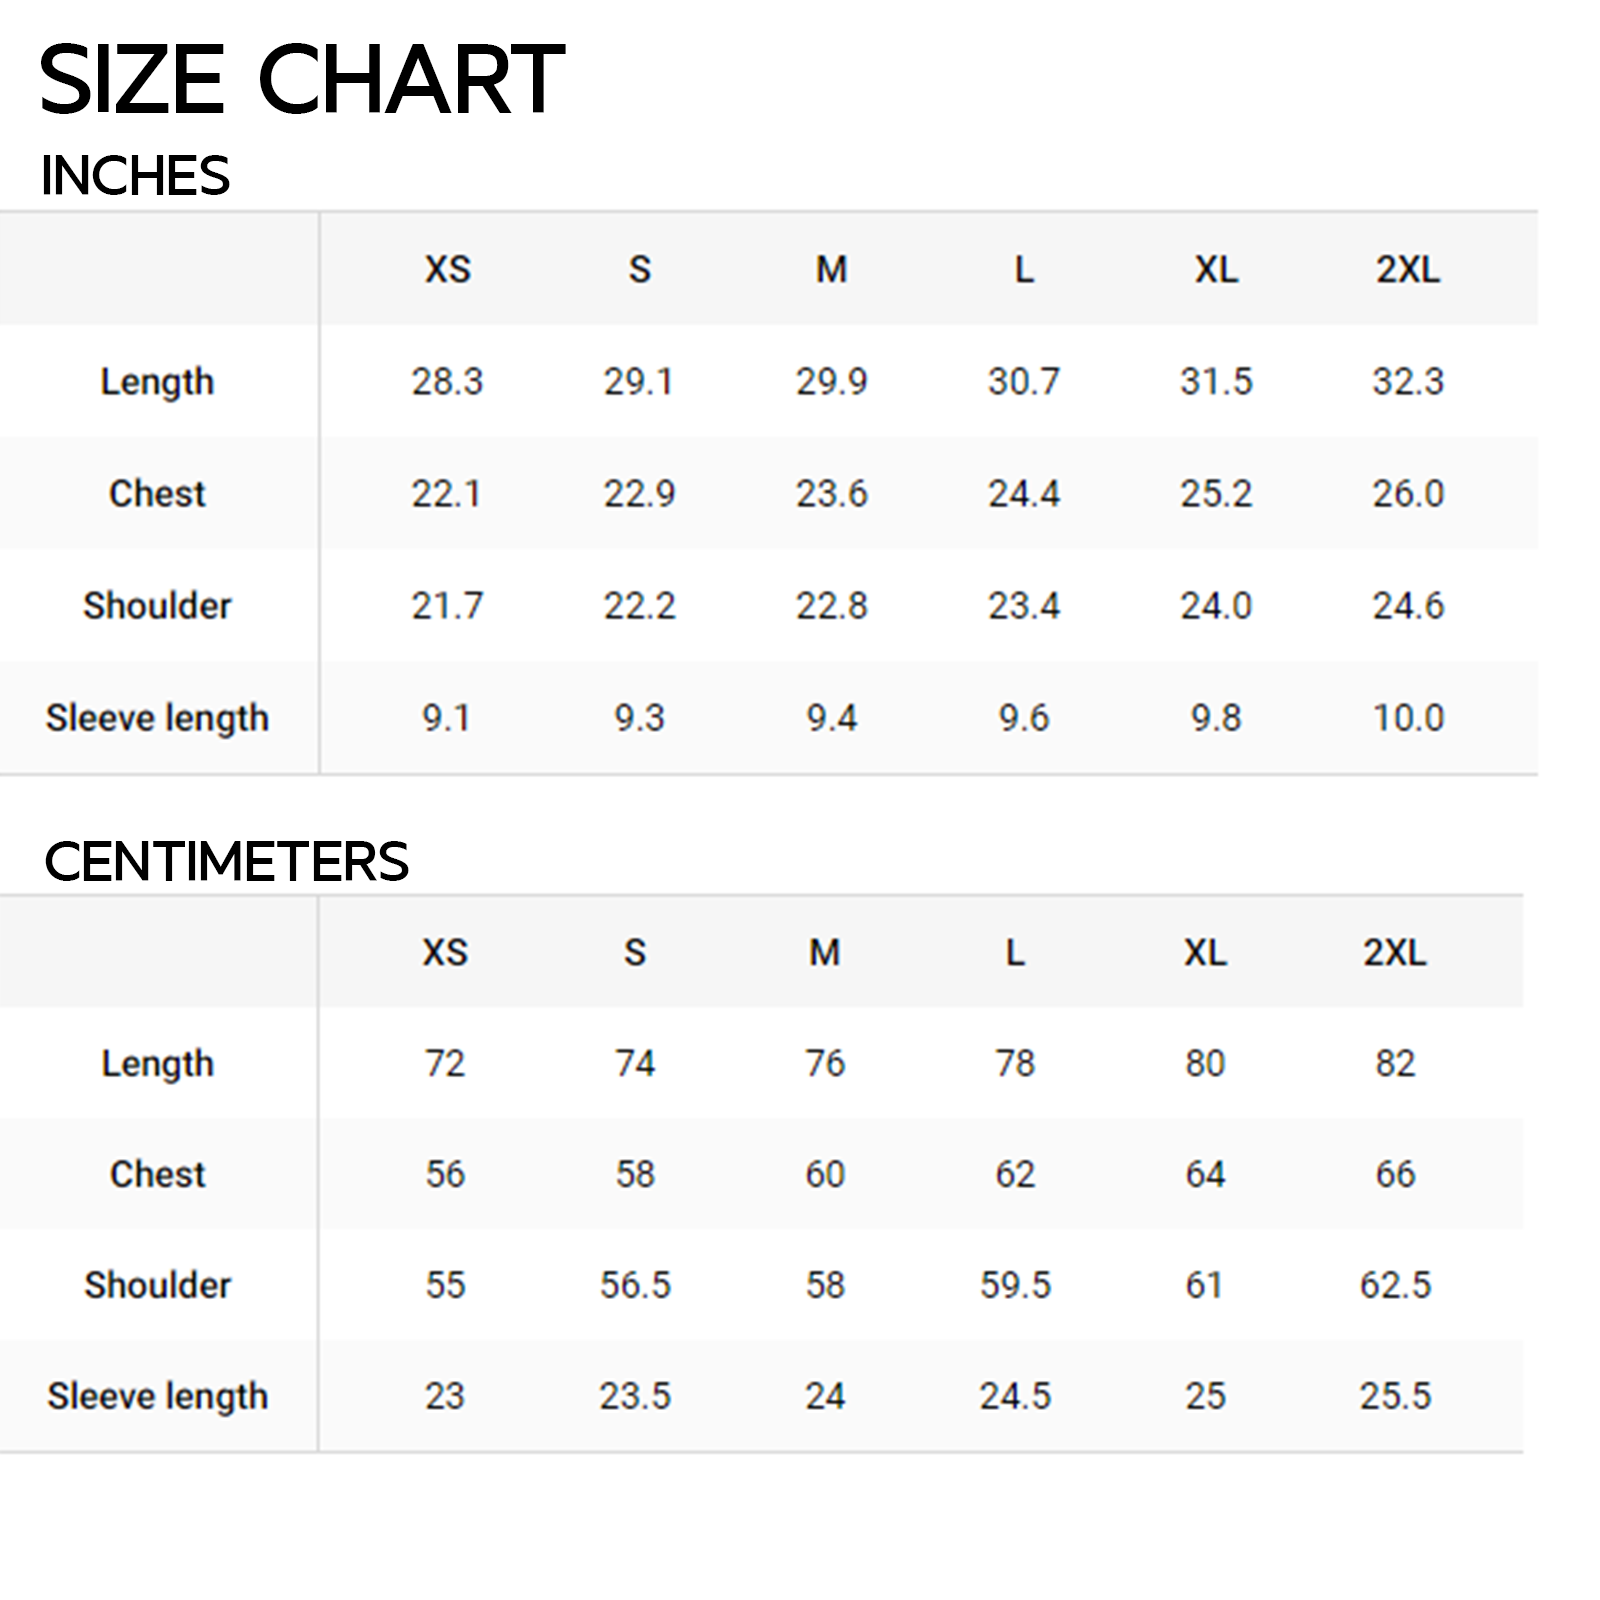
Task: Select the XS column header in inches table
Action: tap(447, 269)
